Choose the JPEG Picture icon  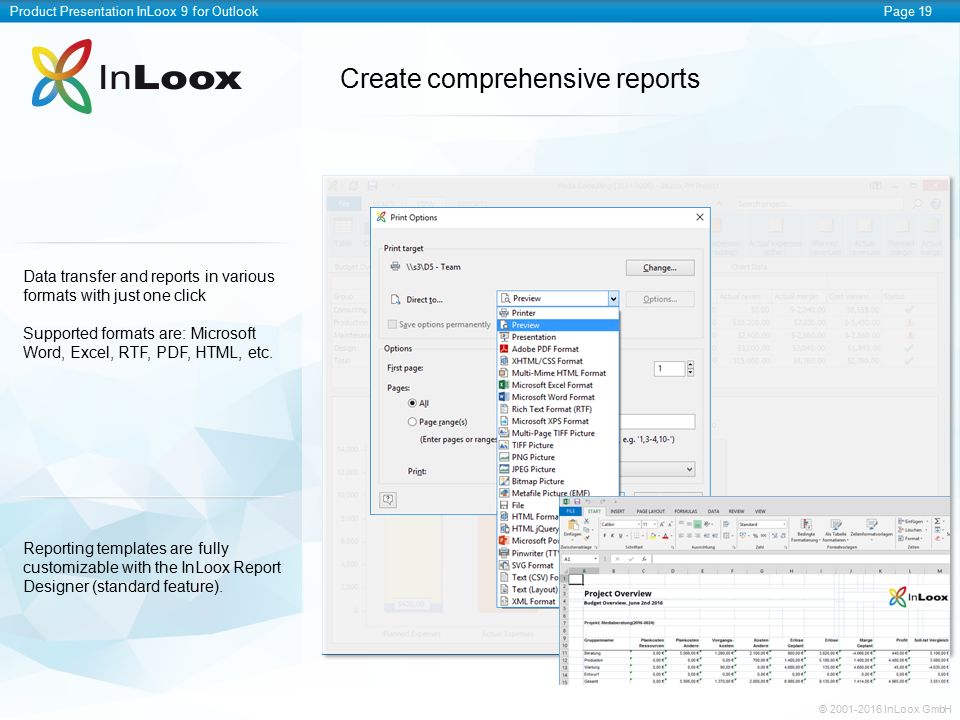(504, 469)
